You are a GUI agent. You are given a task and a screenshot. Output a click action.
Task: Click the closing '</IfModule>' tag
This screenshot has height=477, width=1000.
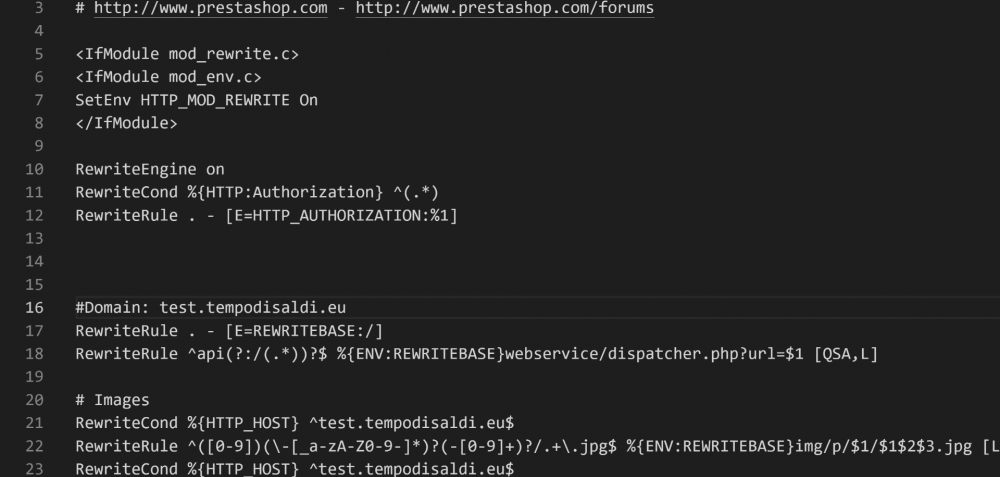point(125,123)
